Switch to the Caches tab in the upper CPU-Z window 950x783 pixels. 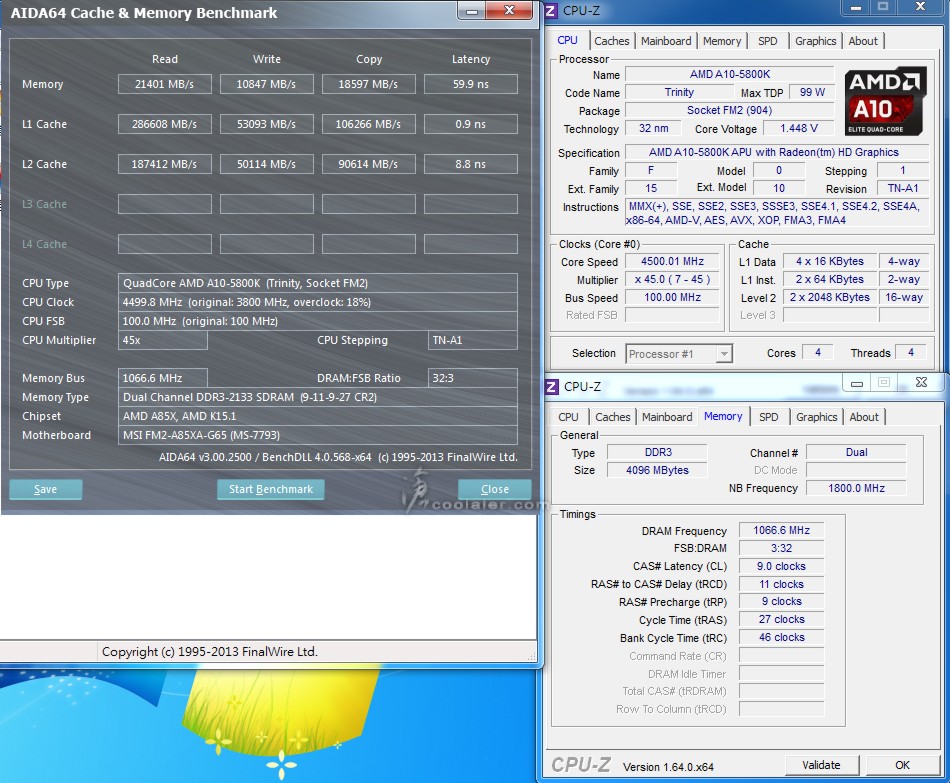point(611,41)
